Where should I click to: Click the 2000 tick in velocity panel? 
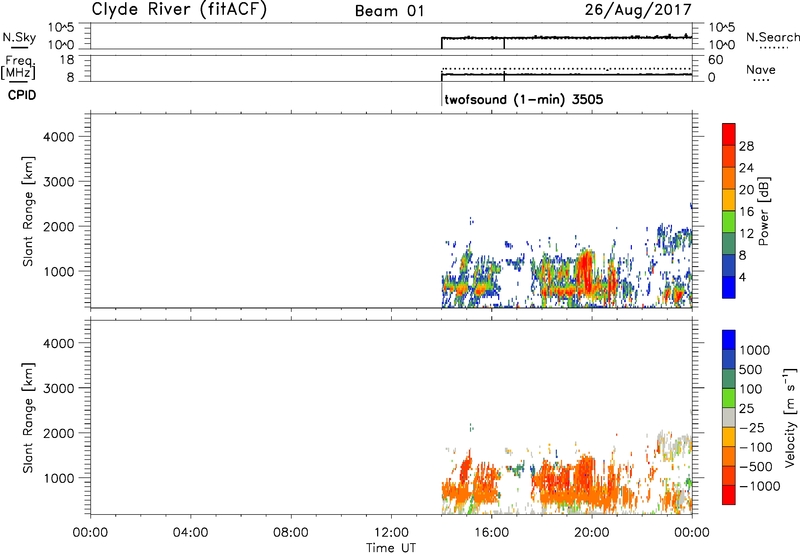coord(59,433)
